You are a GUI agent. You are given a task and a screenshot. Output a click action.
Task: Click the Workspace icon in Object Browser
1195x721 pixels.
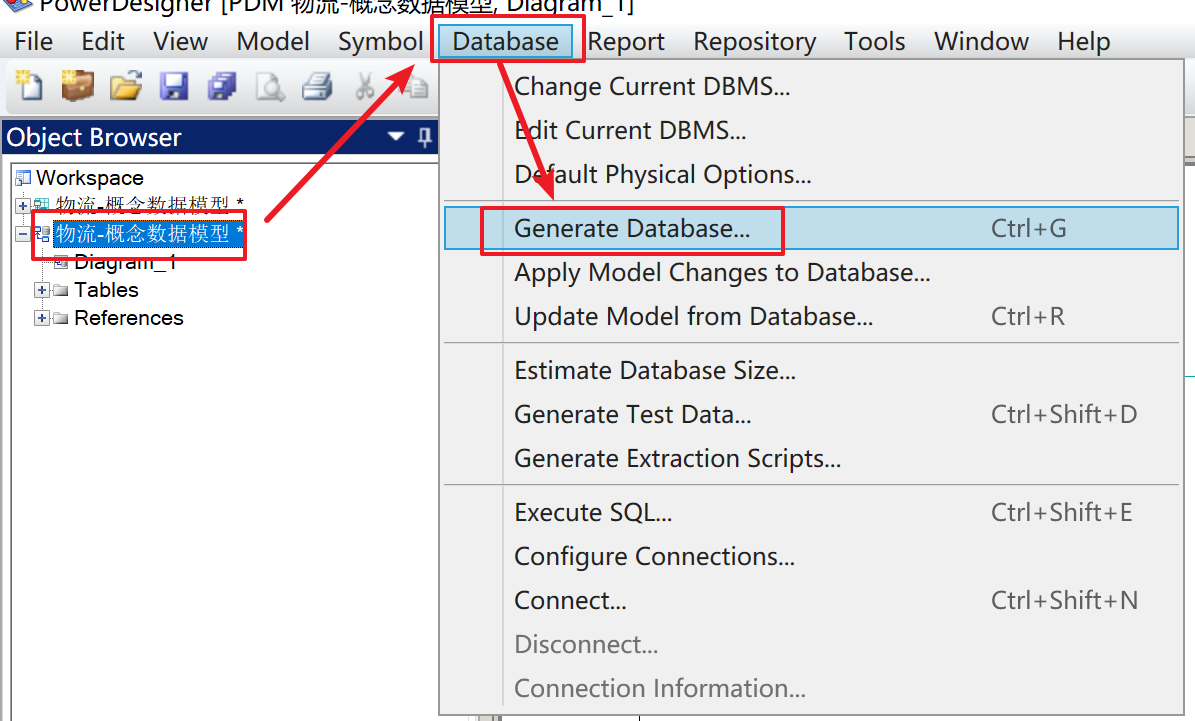pyautogui.click(x=24, y=178)
